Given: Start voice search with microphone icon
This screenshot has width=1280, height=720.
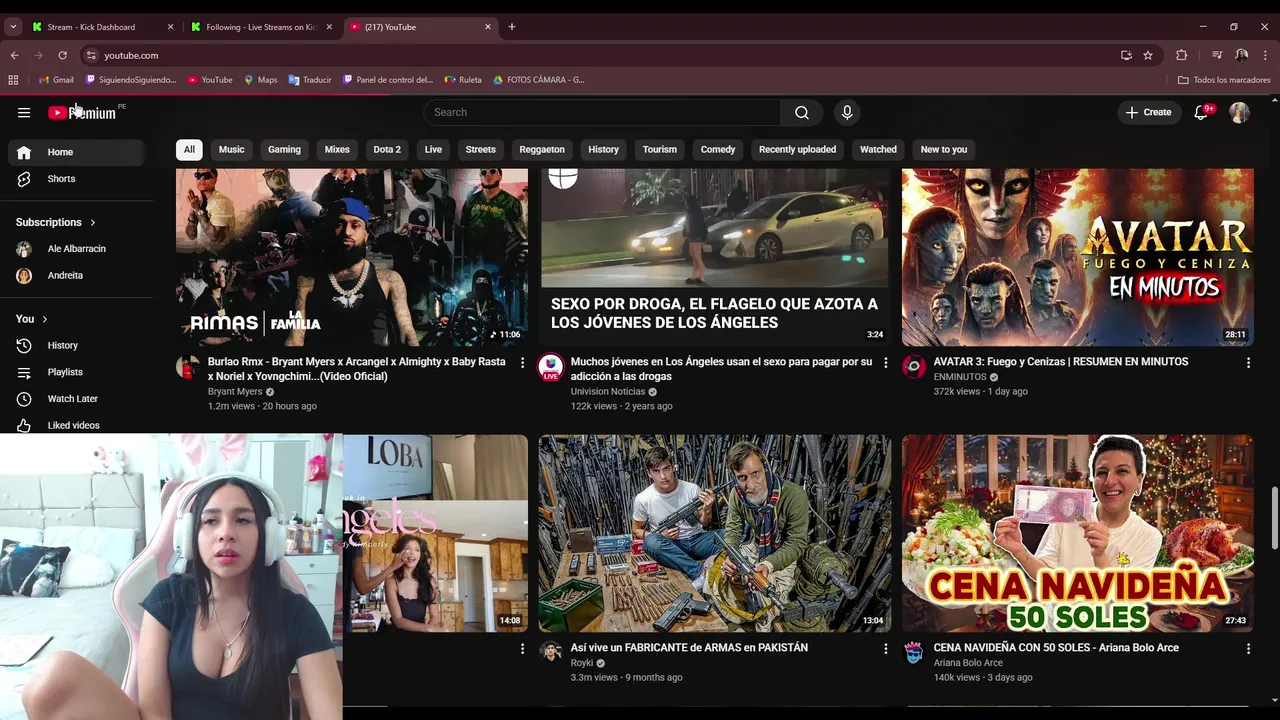Looking at the screenshot, I should [847, 113].
